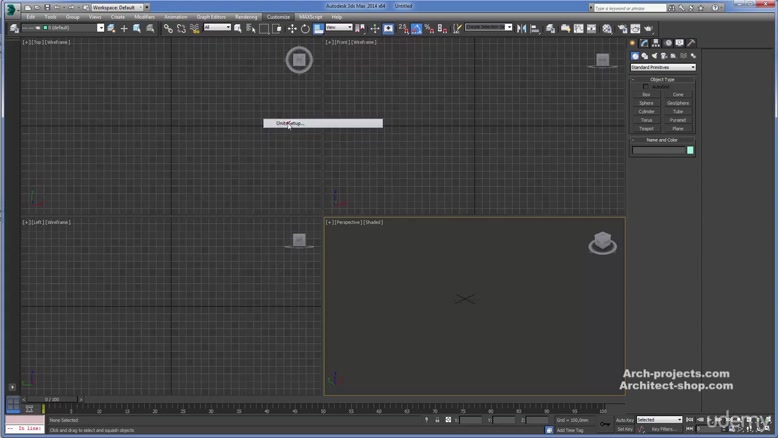Open the Rendering menu
778x438 pixels.
(x=246, y=17)
